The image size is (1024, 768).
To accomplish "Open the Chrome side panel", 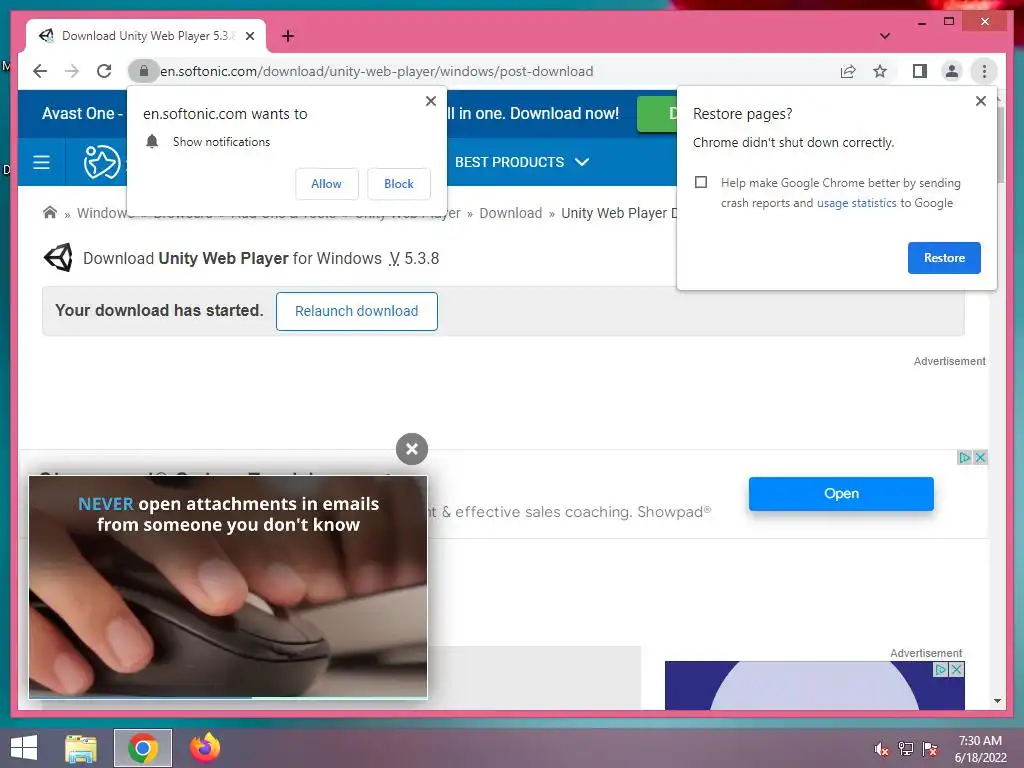I will pos(920,71).
